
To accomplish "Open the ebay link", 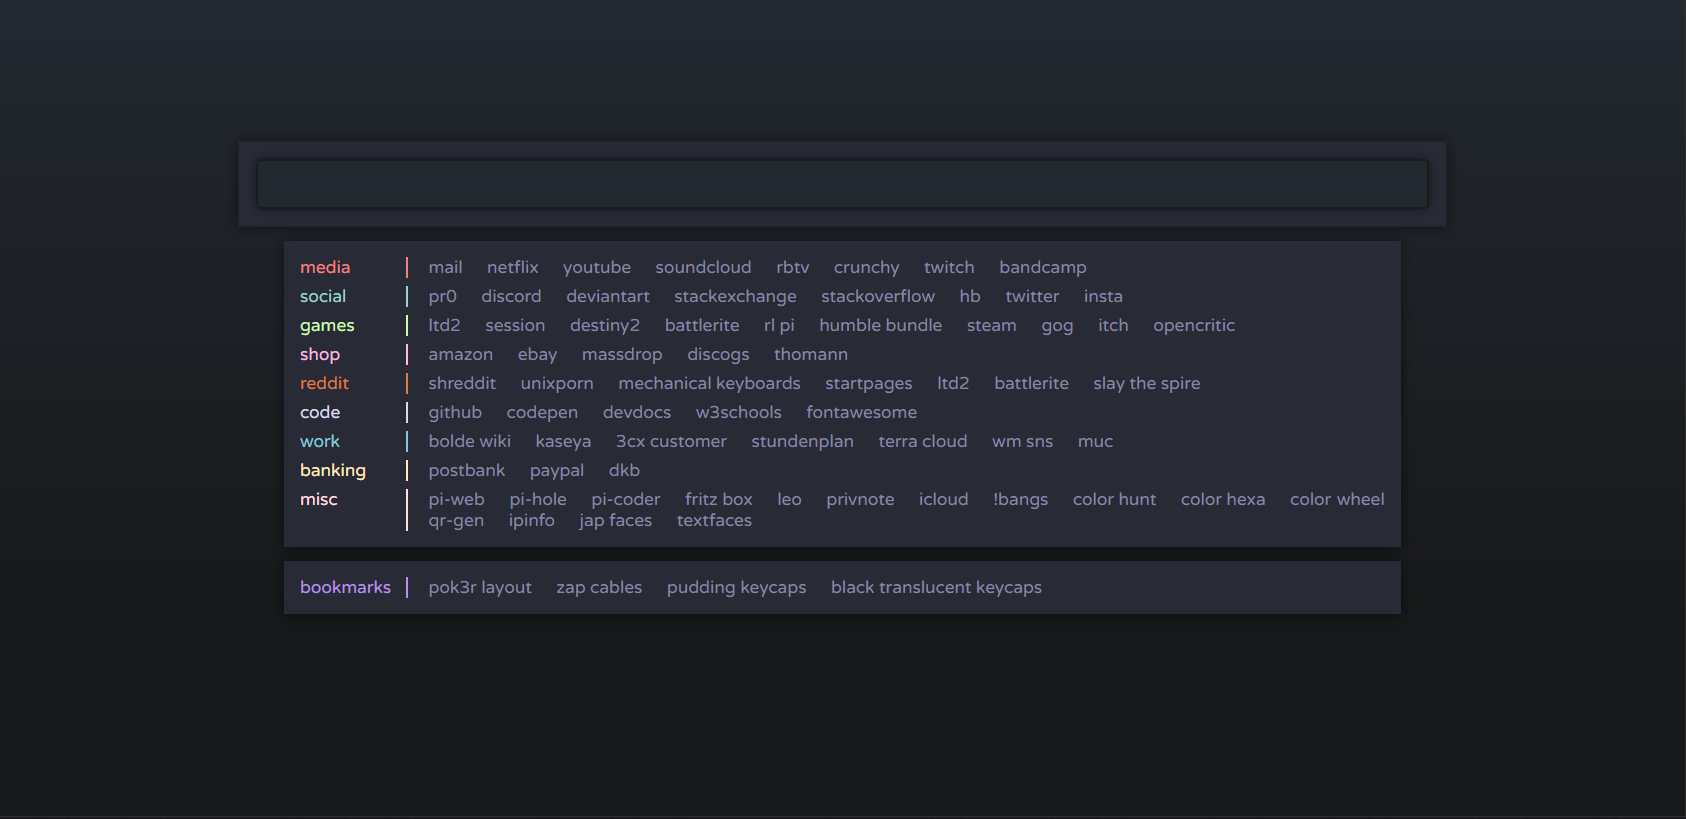I will (537, 354).
